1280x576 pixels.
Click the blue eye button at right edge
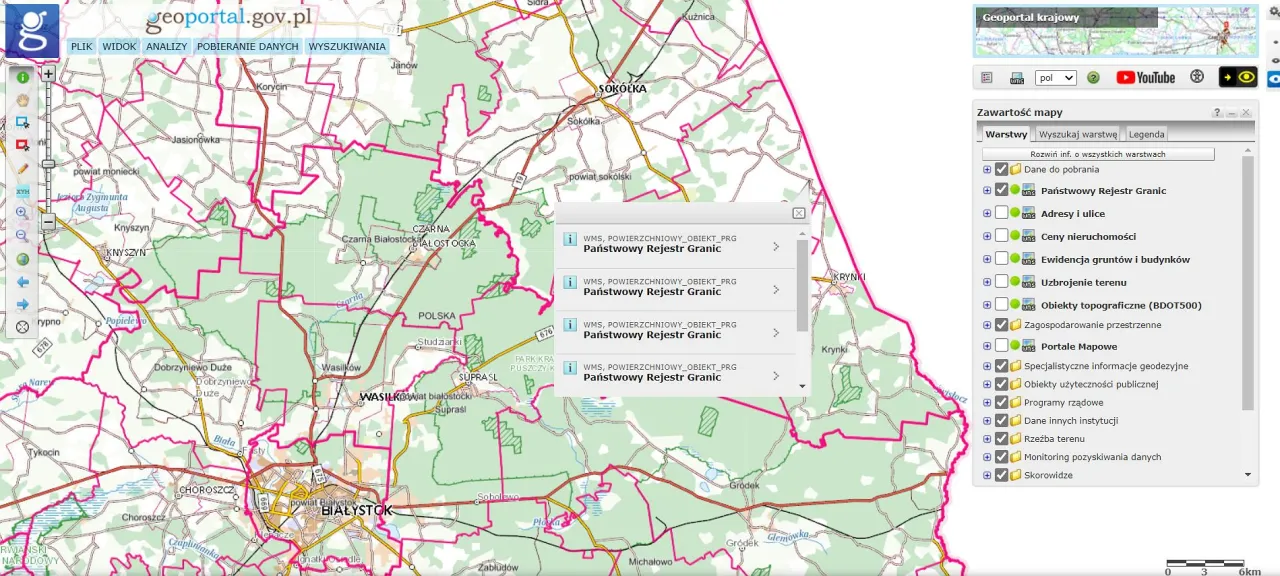pyautogui.click(x=1273, y=77)
